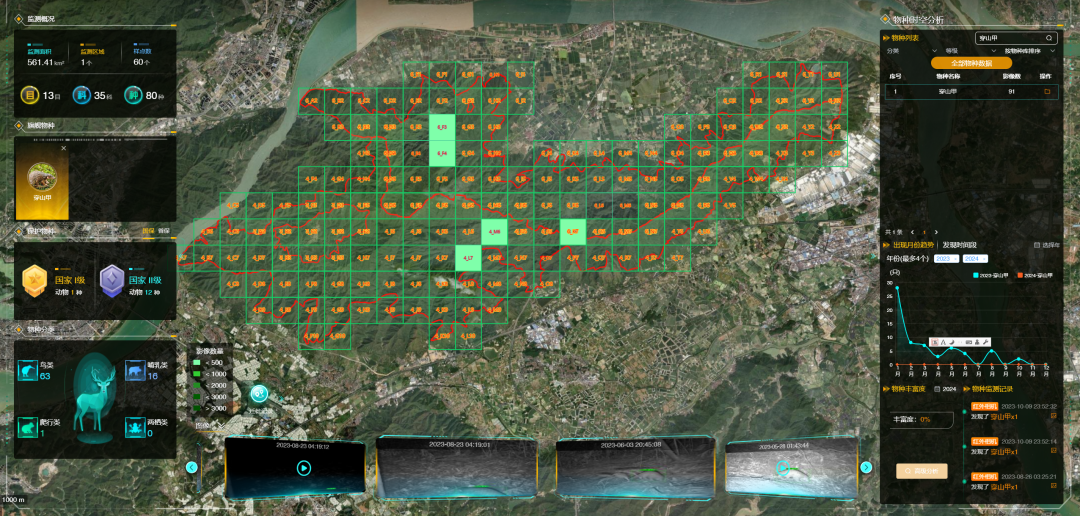1080x516 pixels.
Task: Toggle the 选择年 checkbox
Action: pyautogui.click(x=1036, y=244)
